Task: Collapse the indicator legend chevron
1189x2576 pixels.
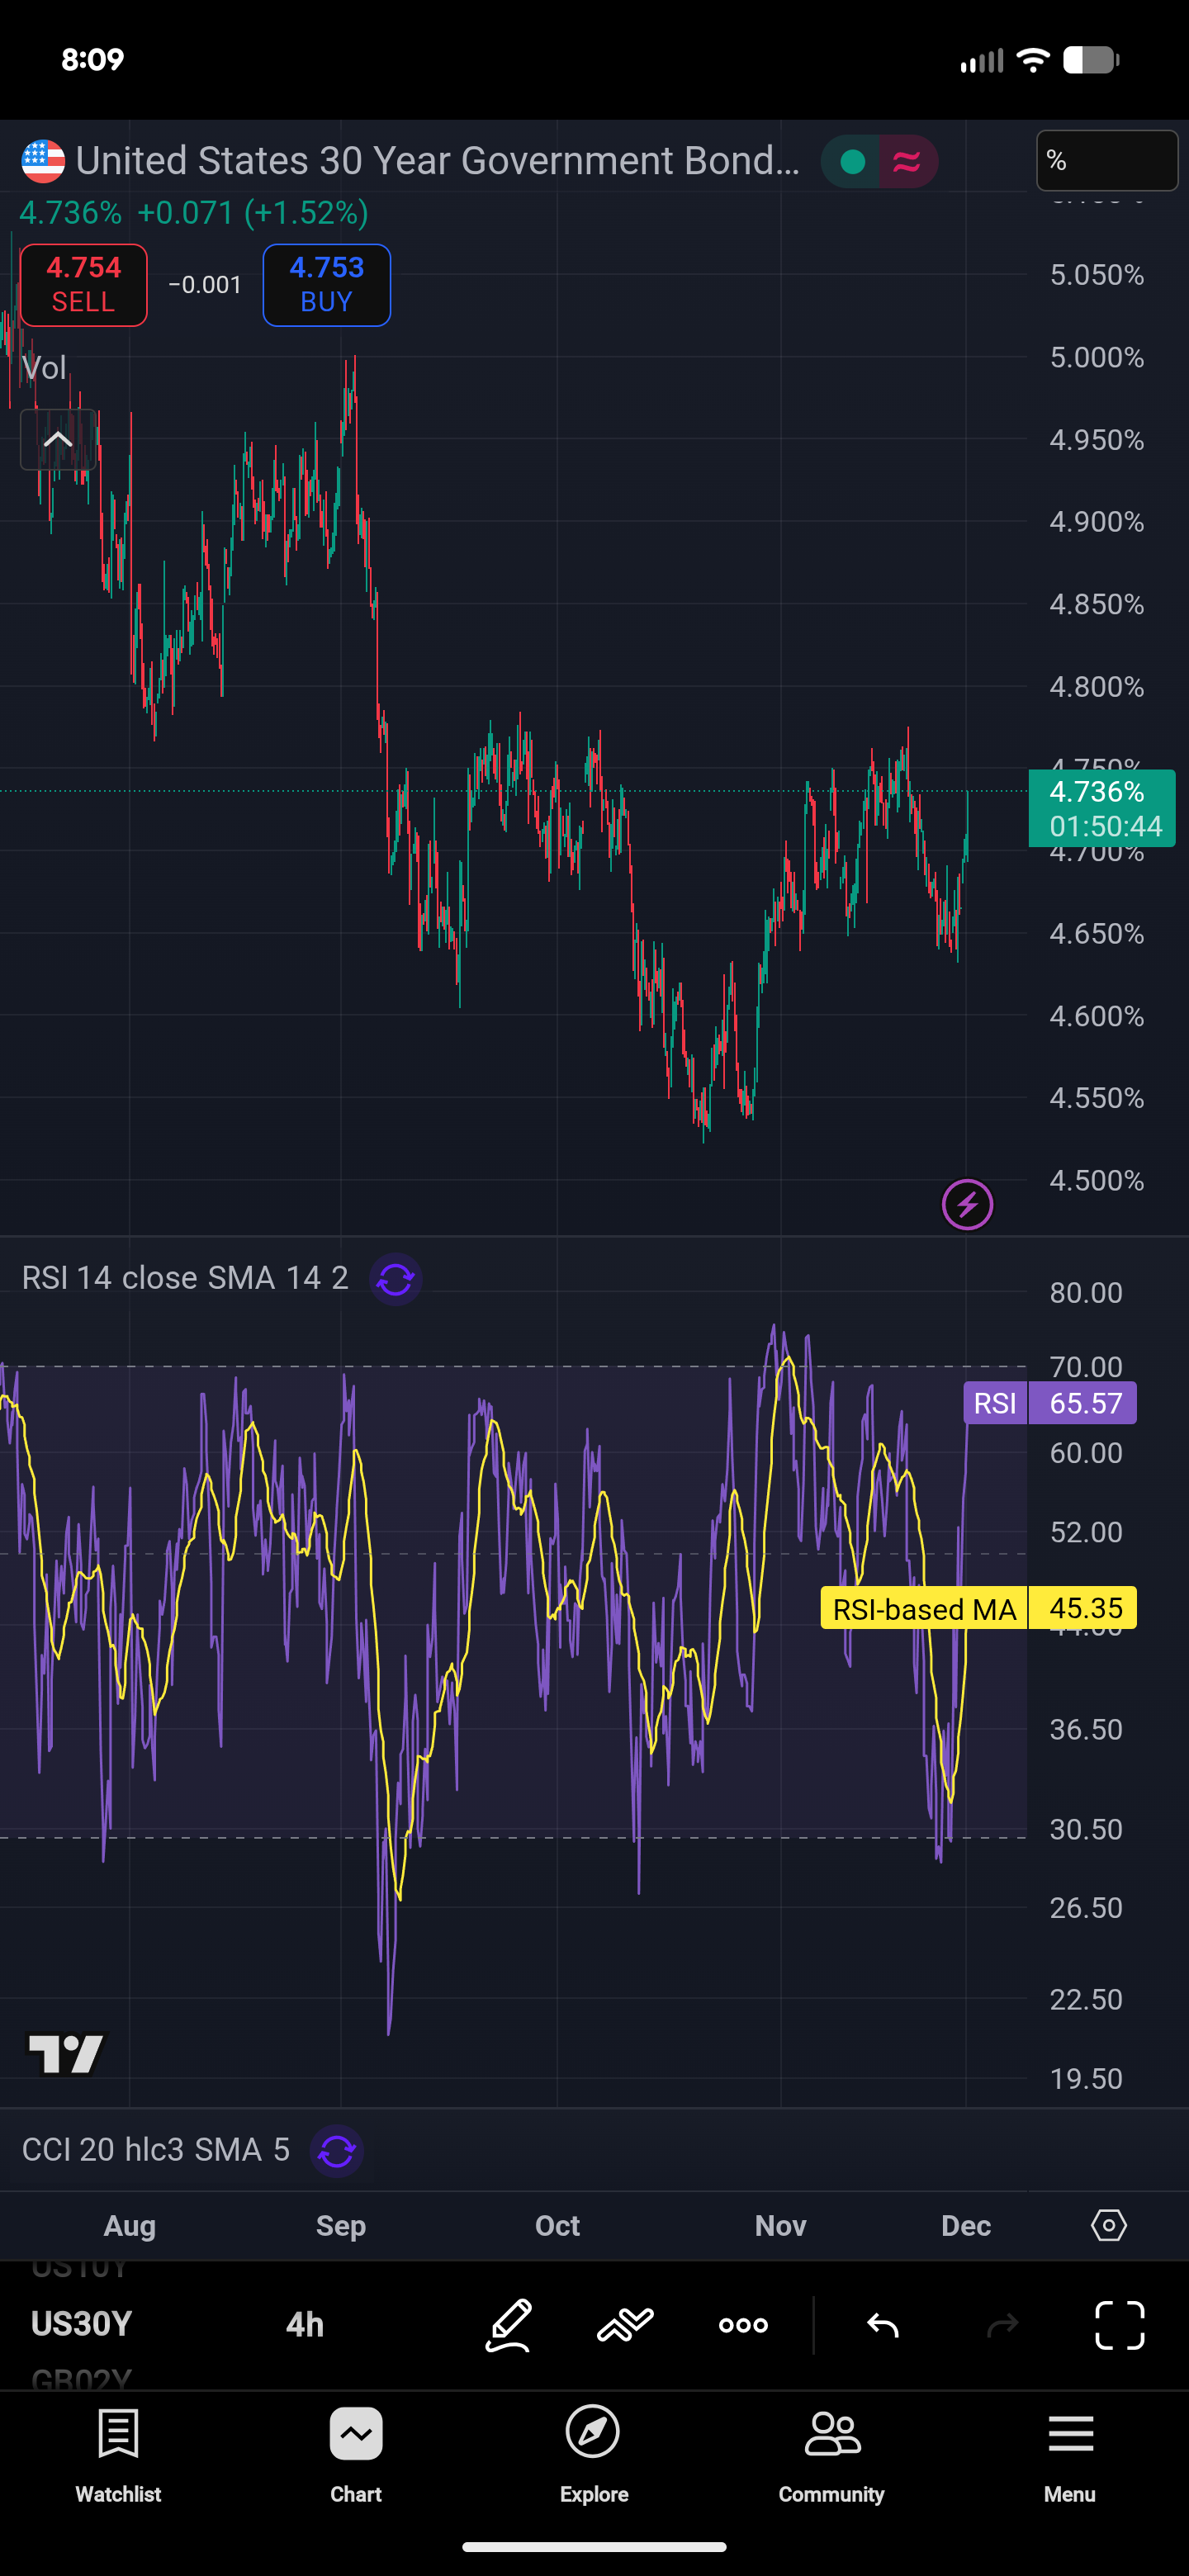Action: 58,439
